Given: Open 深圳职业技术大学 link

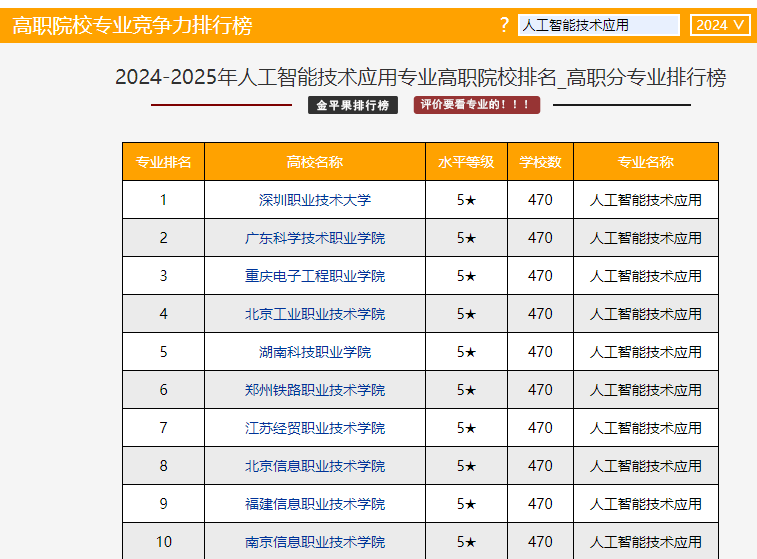Looking at the screenshot, I should (314, 200).
